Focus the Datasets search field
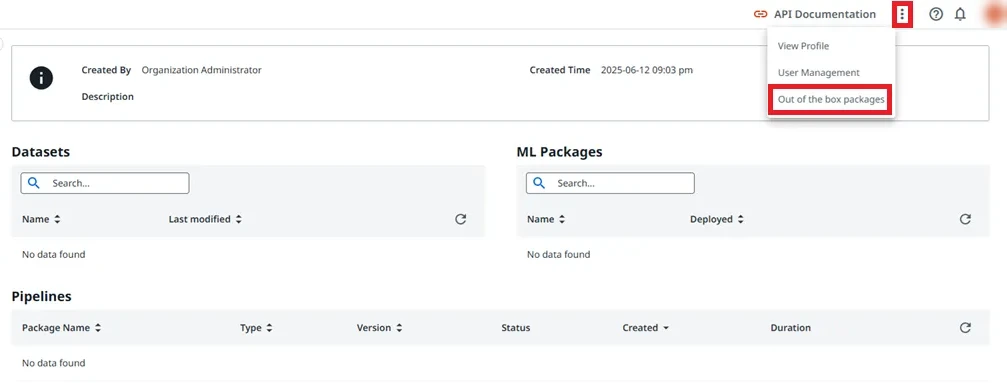 pos(105,183)
